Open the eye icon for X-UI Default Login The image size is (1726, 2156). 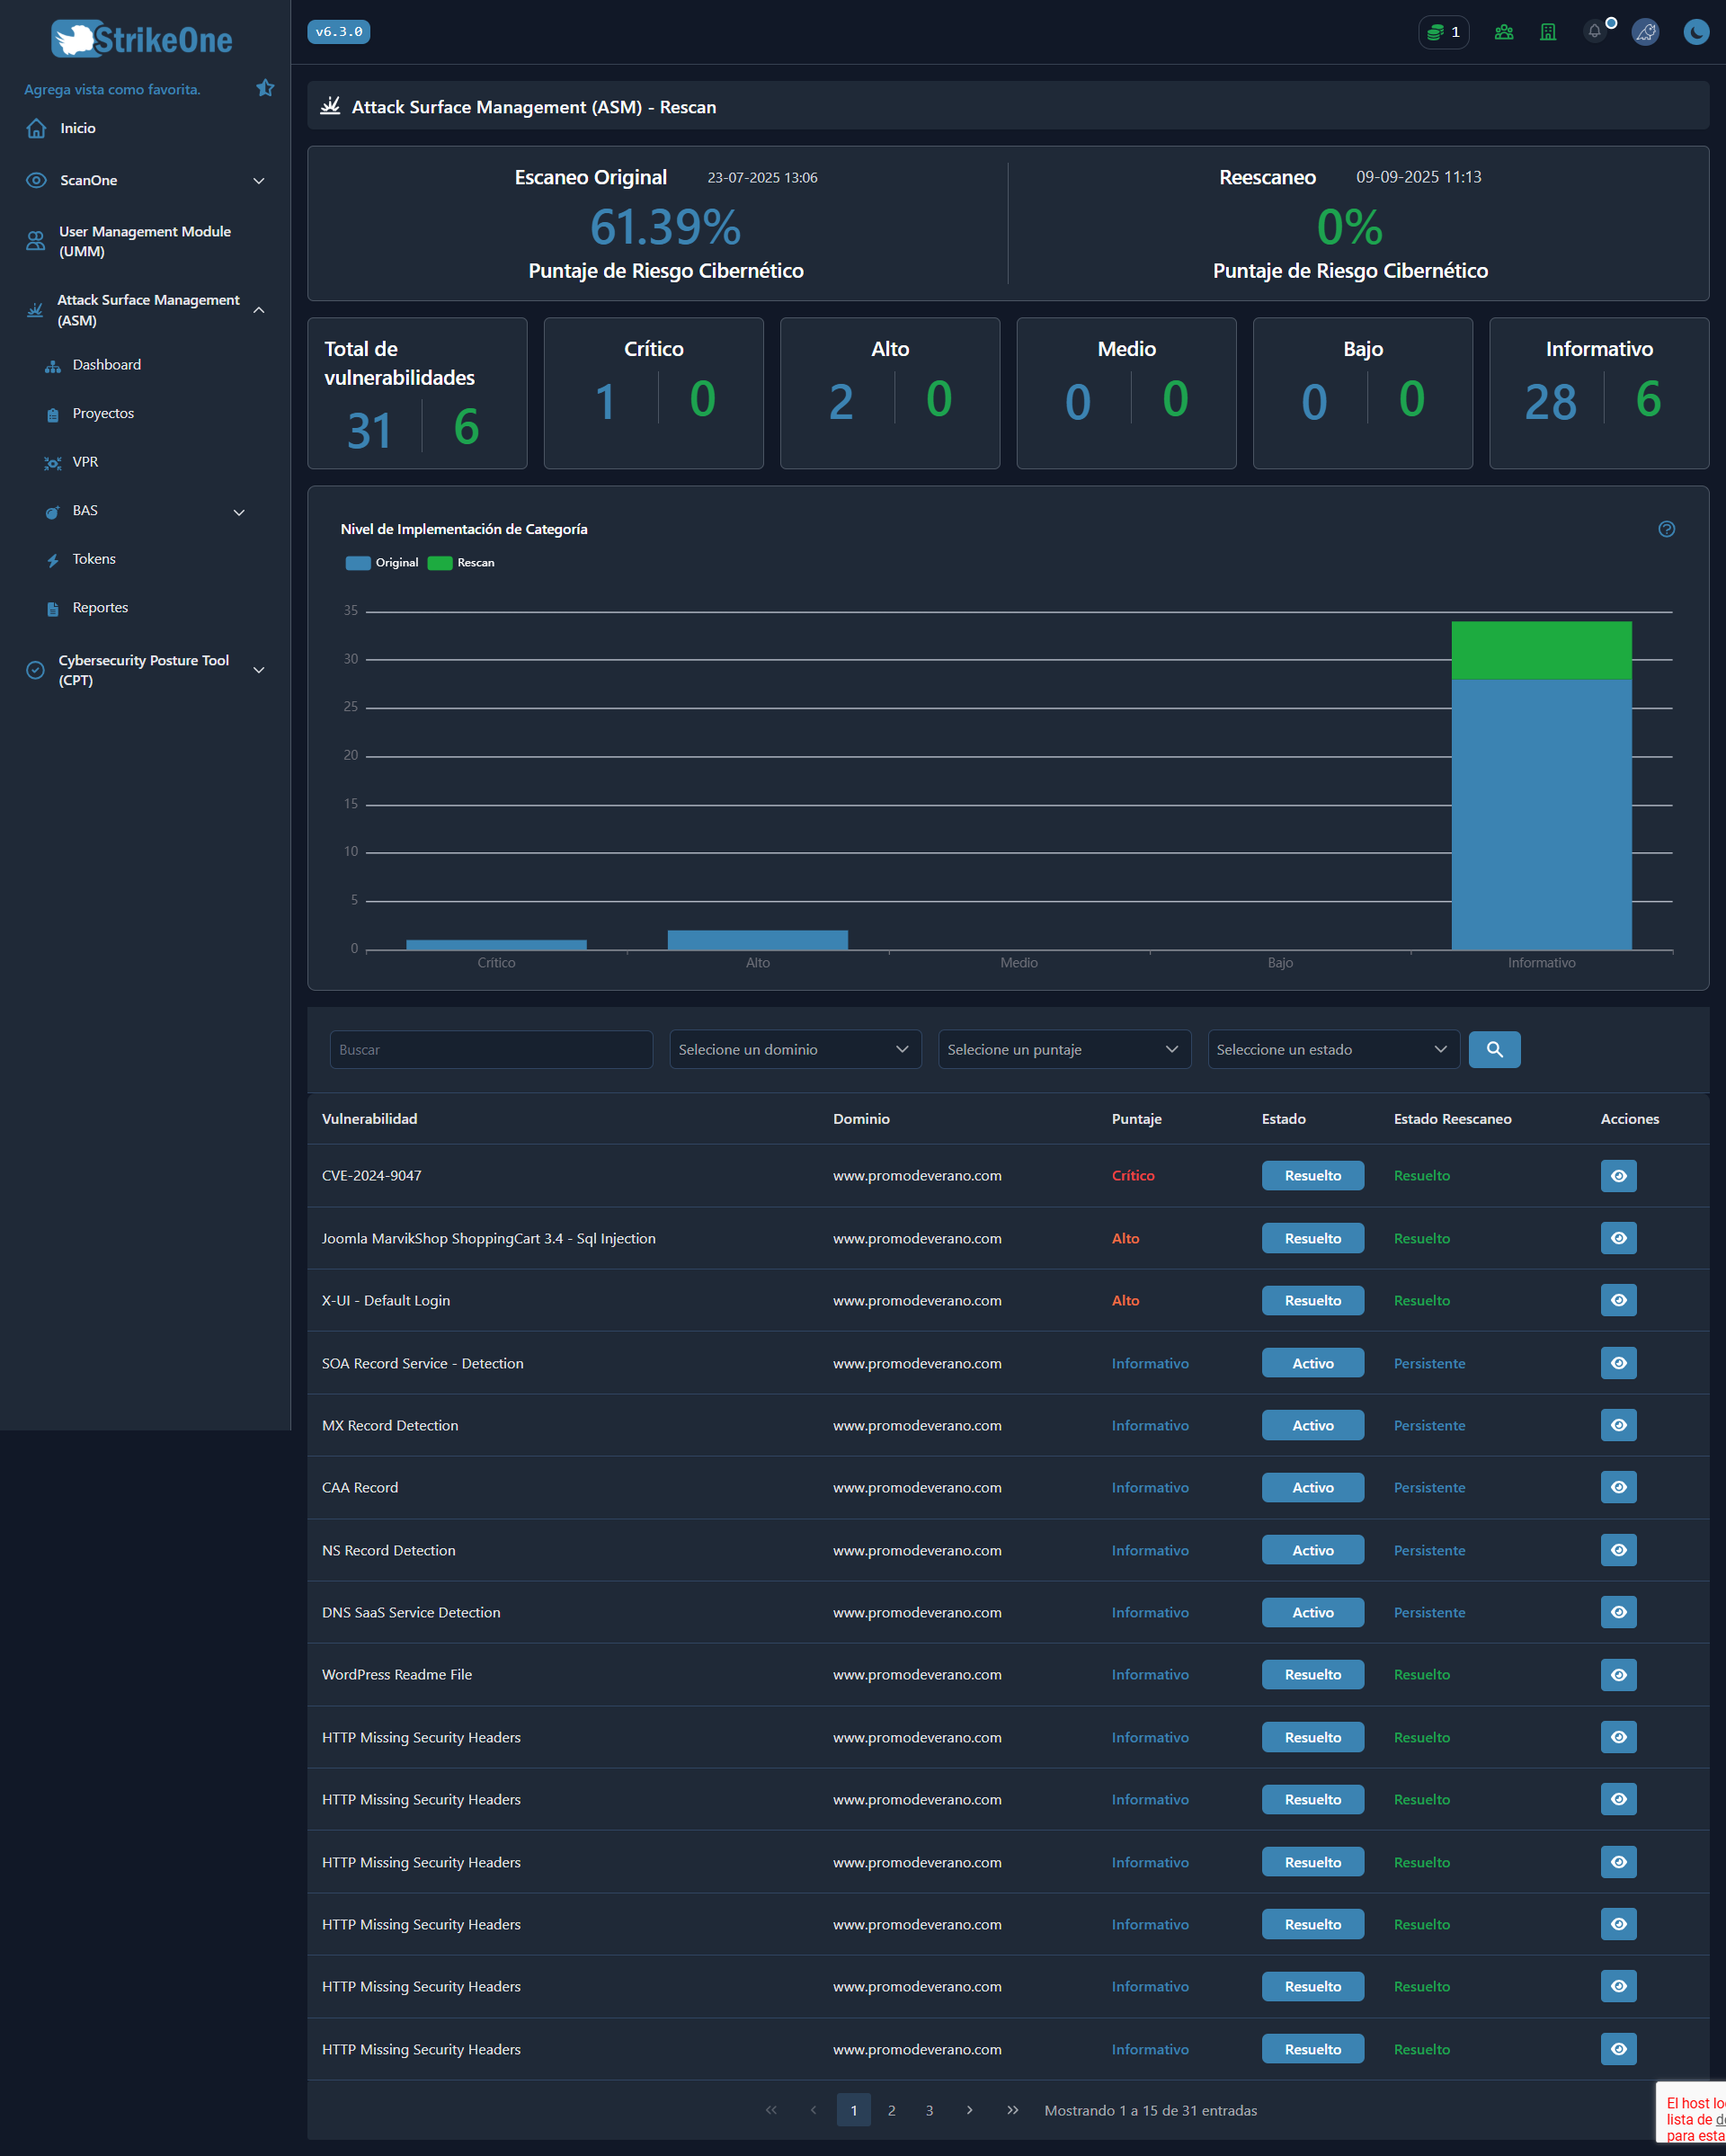coord(1618,1300)
